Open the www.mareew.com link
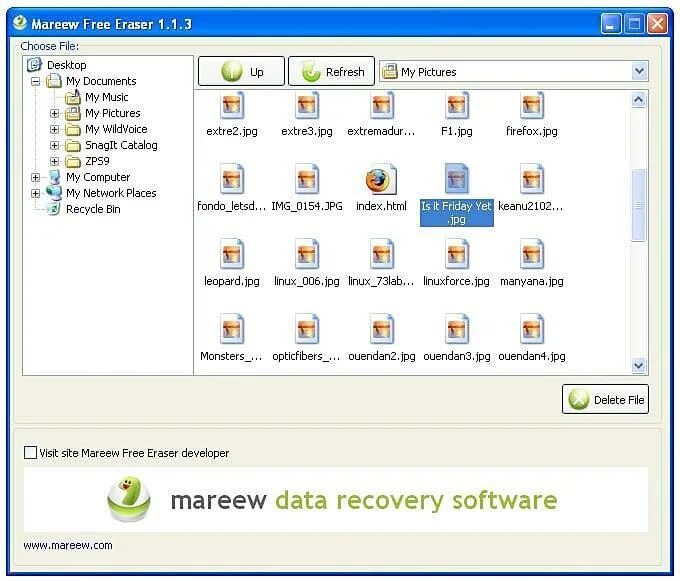 [68, 545]
